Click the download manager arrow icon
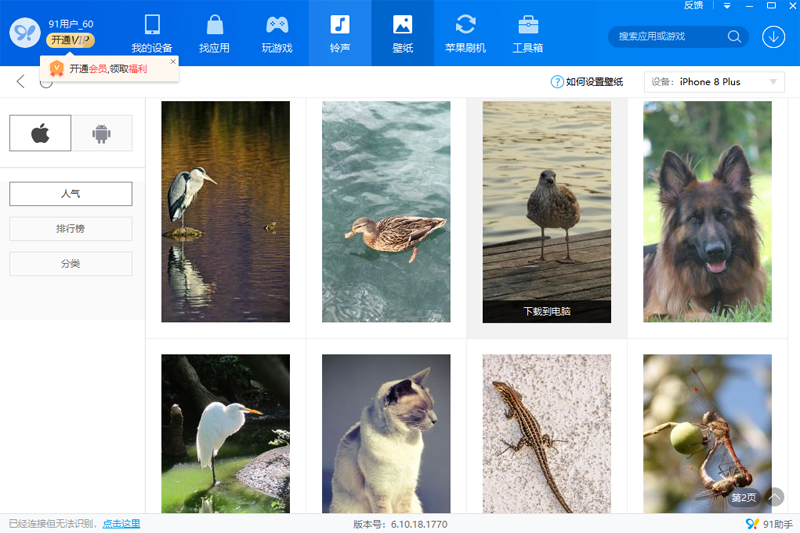This screenshot has height=533, width=800. coord(773,37)
